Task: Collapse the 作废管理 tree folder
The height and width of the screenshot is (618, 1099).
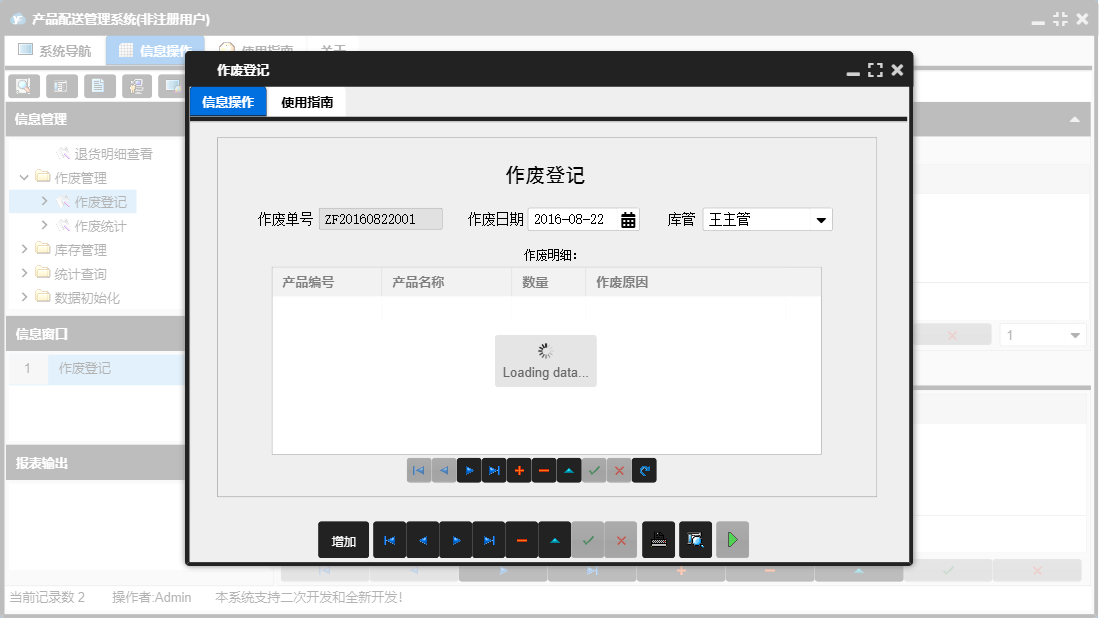Action: tap(24, 178)
